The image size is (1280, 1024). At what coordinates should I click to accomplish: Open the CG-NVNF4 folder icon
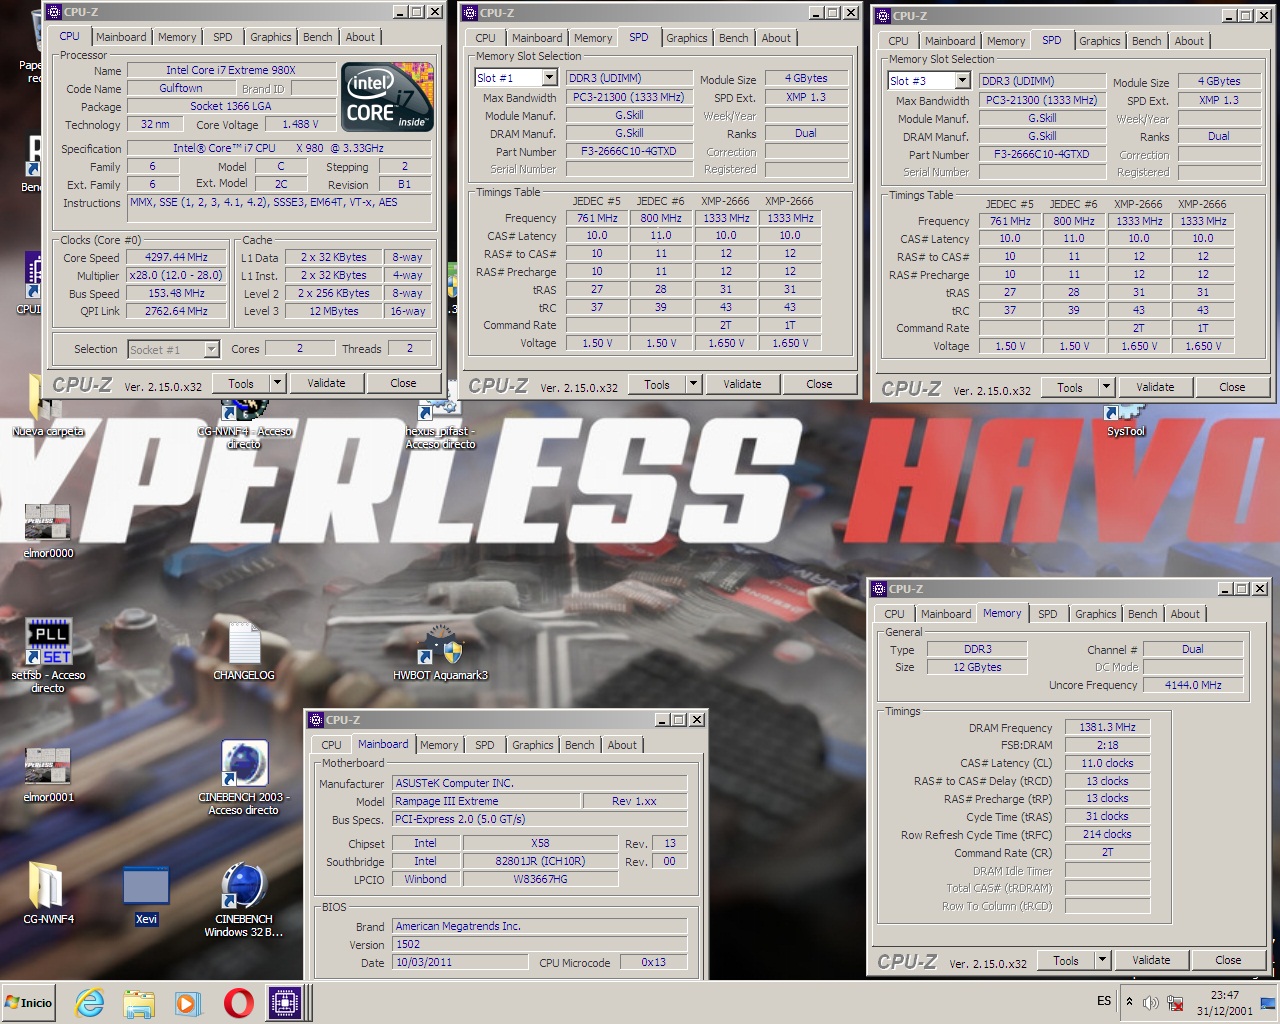point(48,892)
